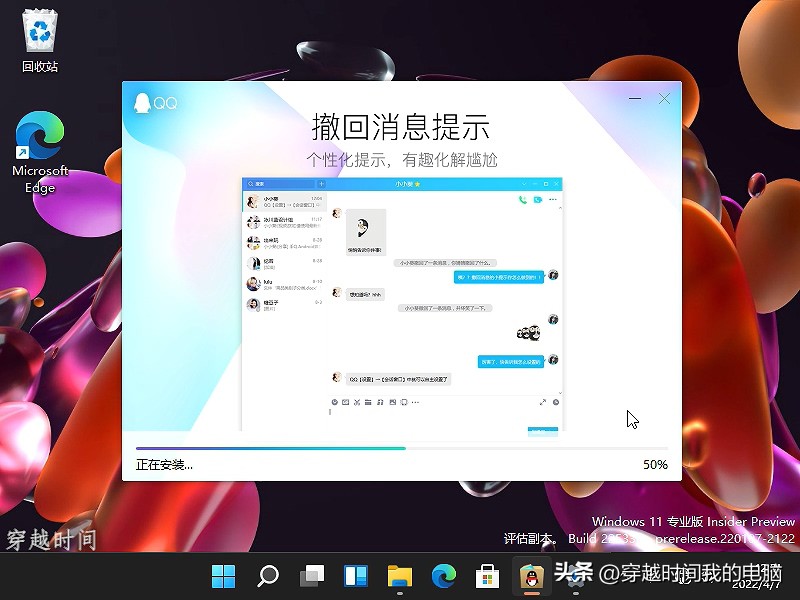
Task: Click the screenshot scissors icon in the chat toolbar
Action: click(x=357, y=403)
